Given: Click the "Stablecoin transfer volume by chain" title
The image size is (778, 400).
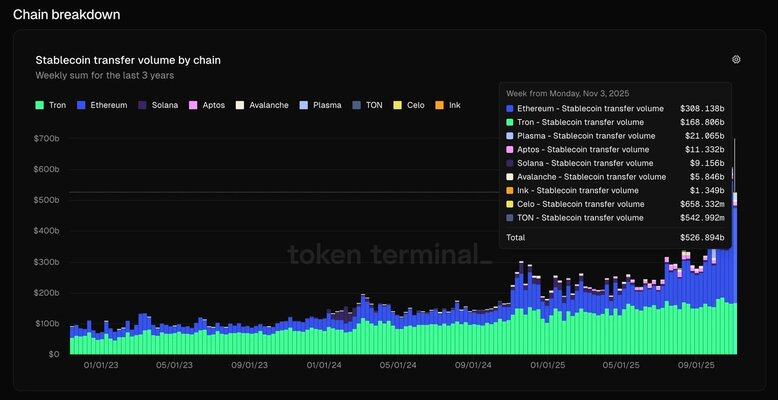Looking at the screenshot, I should tap(128, 60).
